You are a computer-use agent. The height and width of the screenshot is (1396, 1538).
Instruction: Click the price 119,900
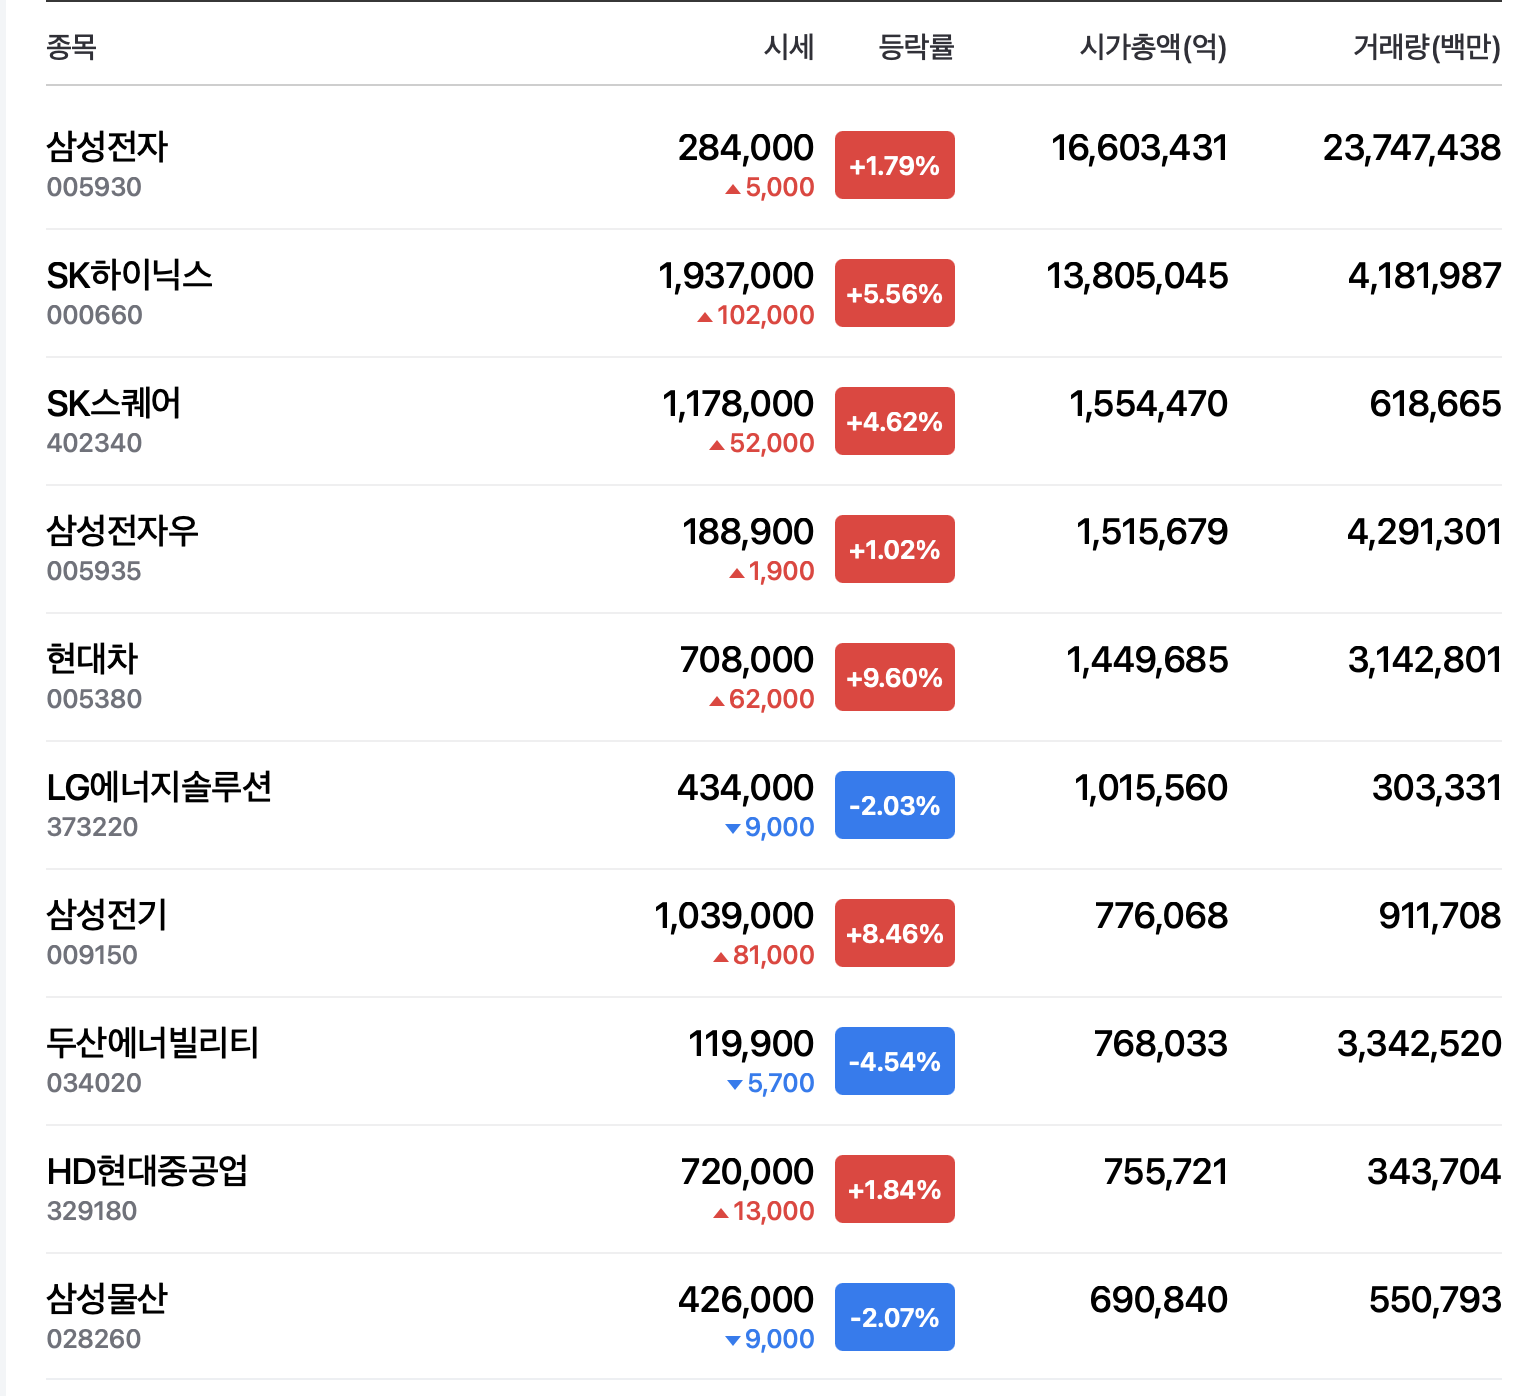pyautogui.click(x=751, y=1044)
